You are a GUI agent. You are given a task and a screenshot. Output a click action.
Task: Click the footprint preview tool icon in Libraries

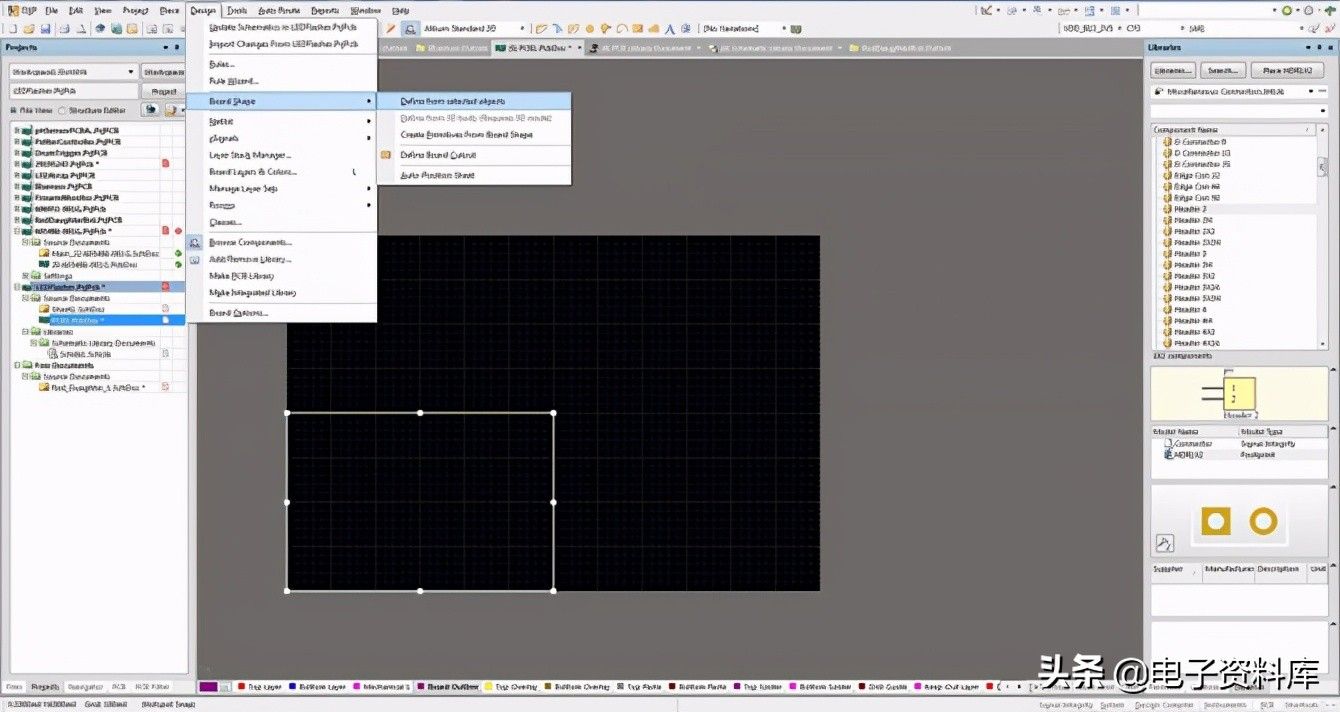(x=1163, y=543)
